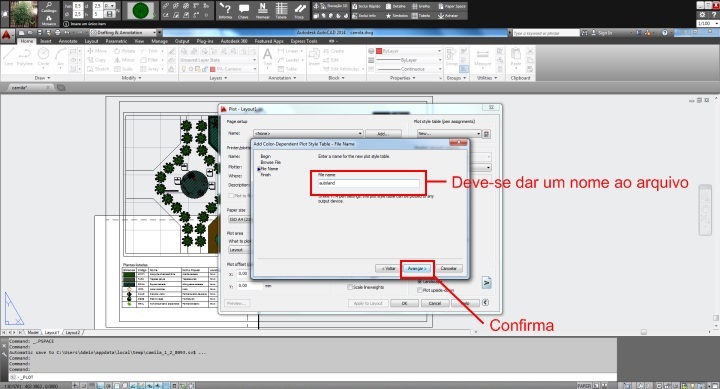Click the red ByLayer color swatch
The width and height of the screenshot is (720, 389).
[x=379, y=51]
